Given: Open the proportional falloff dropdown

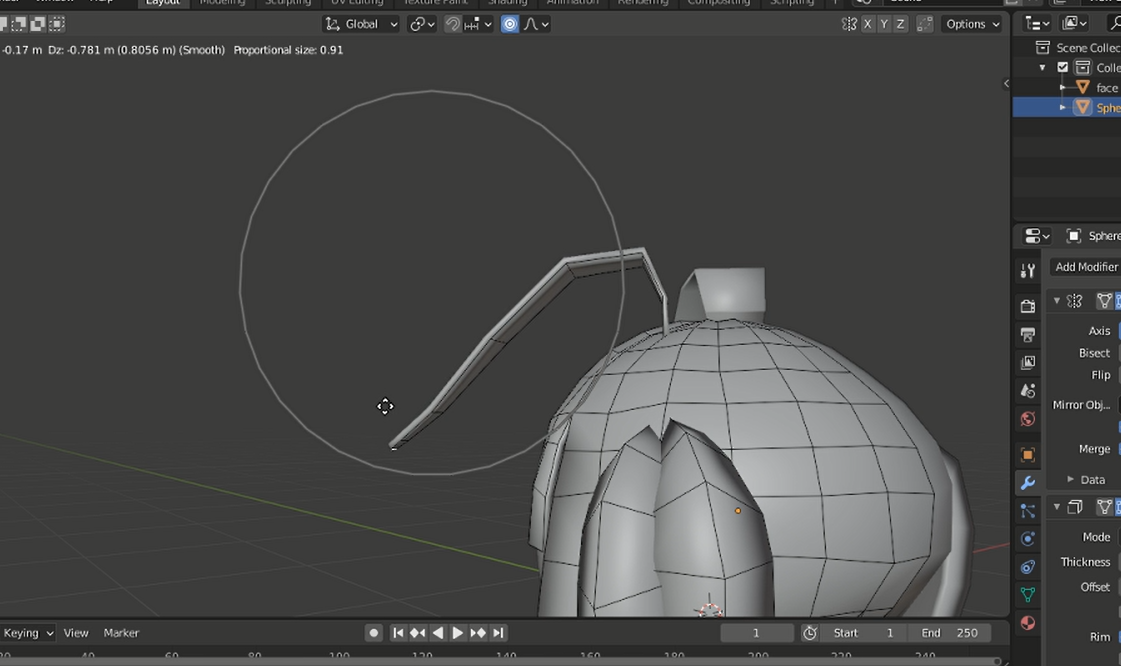Looking at the screenshot, I should click(535, 24).
